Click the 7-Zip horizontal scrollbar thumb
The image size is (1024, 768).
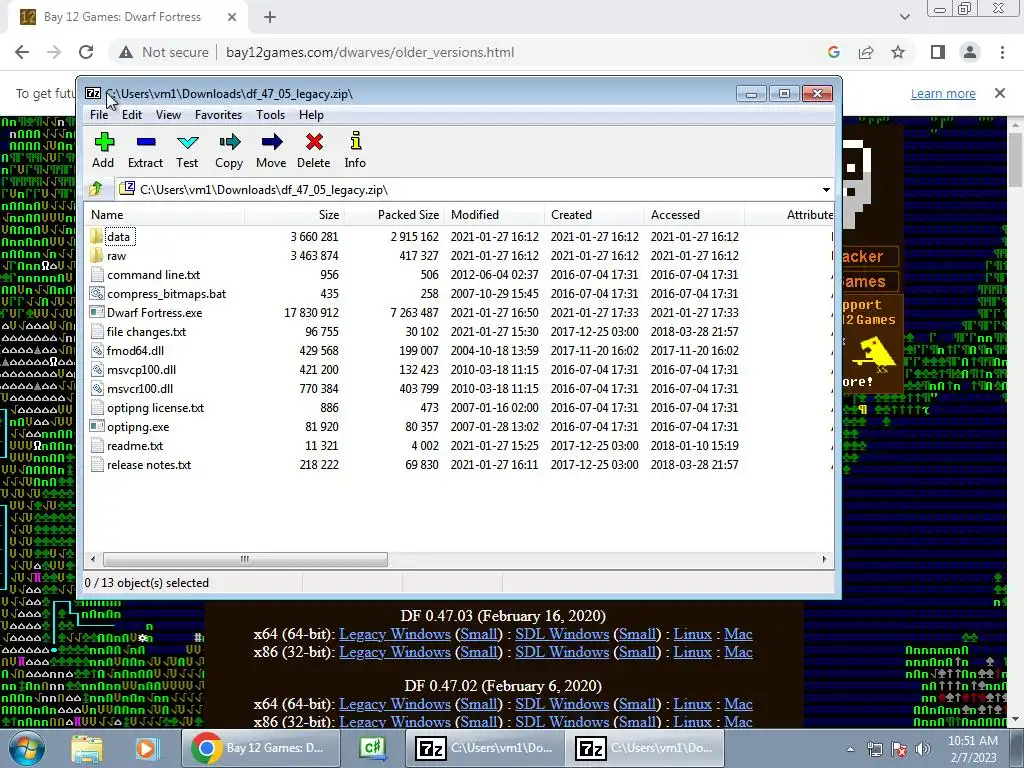click(245, 559)
